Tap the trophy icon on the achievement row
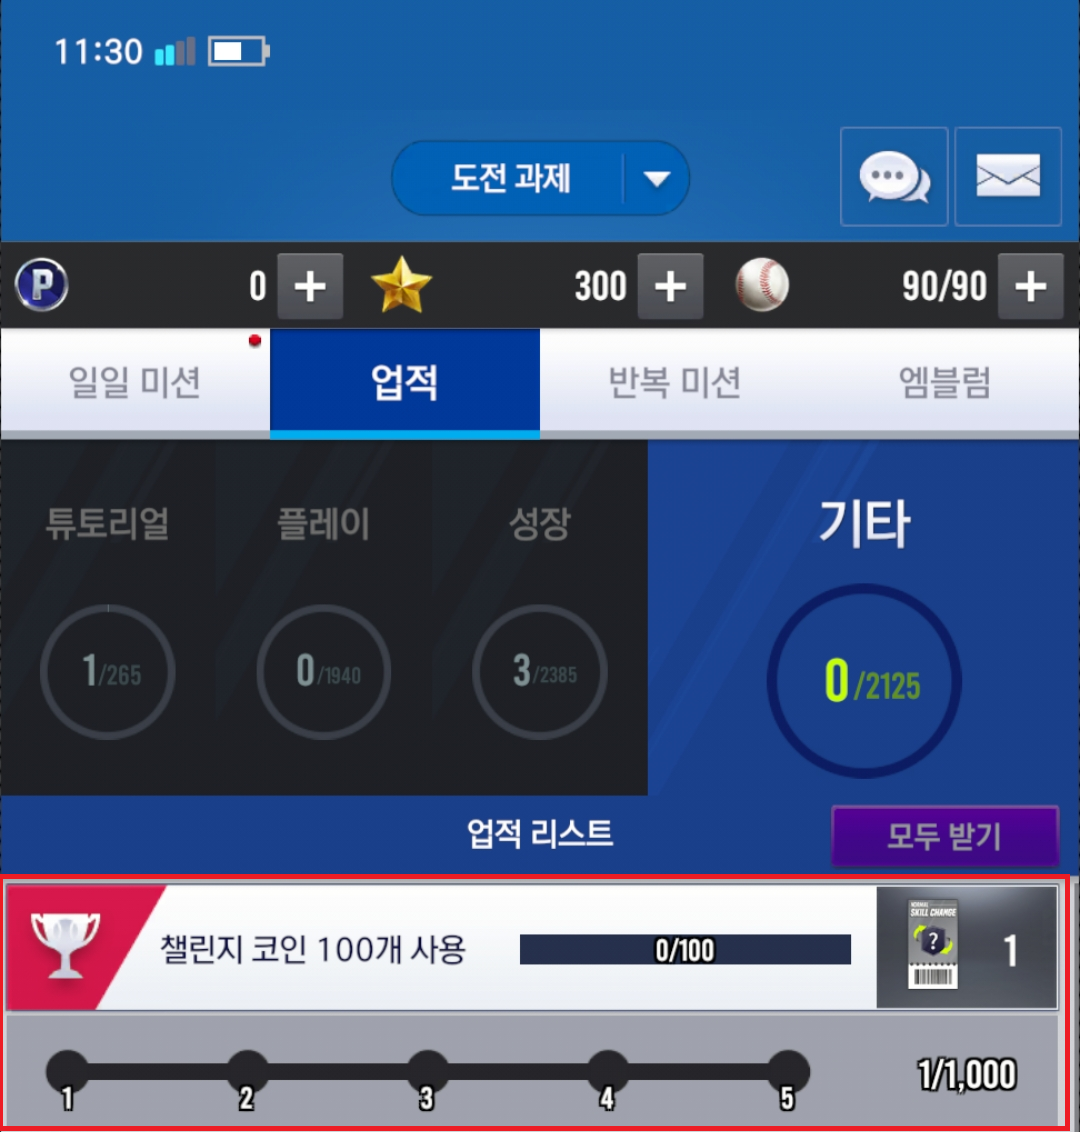The height and width of the screenshot is (1132, 1080). point(65,946)
